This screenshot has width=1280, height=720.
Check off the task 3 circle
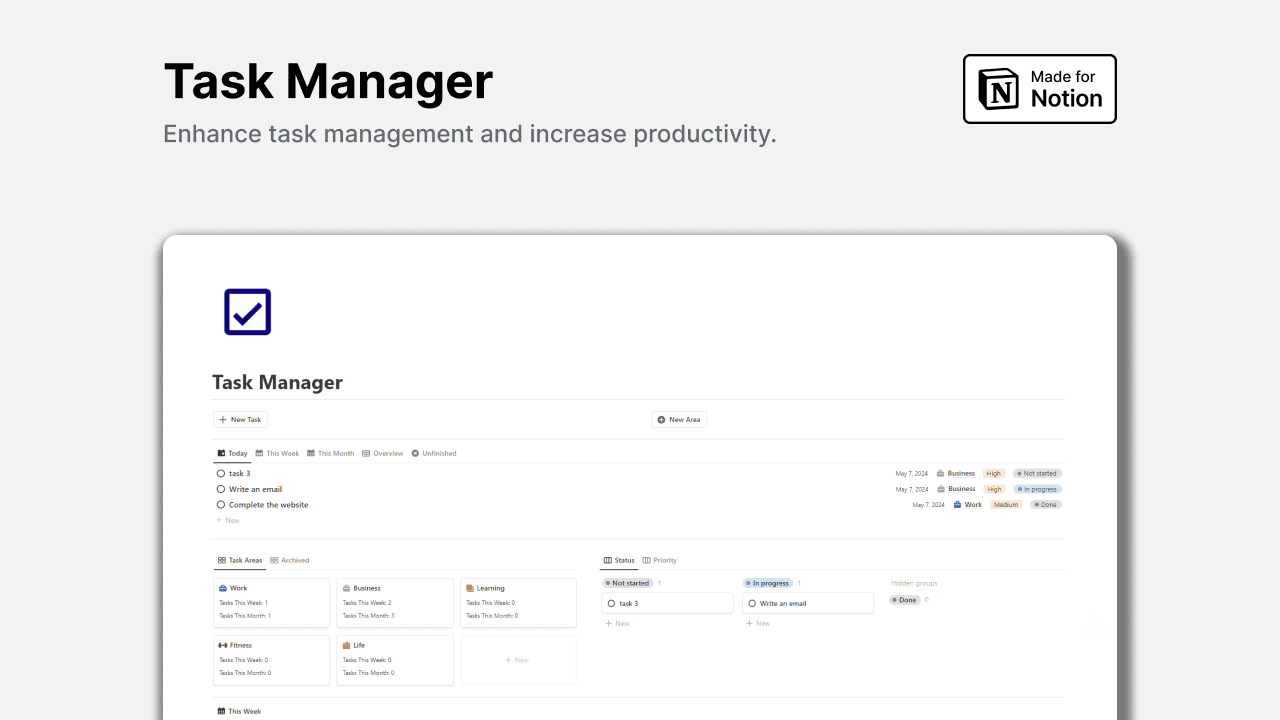[220, 473]
